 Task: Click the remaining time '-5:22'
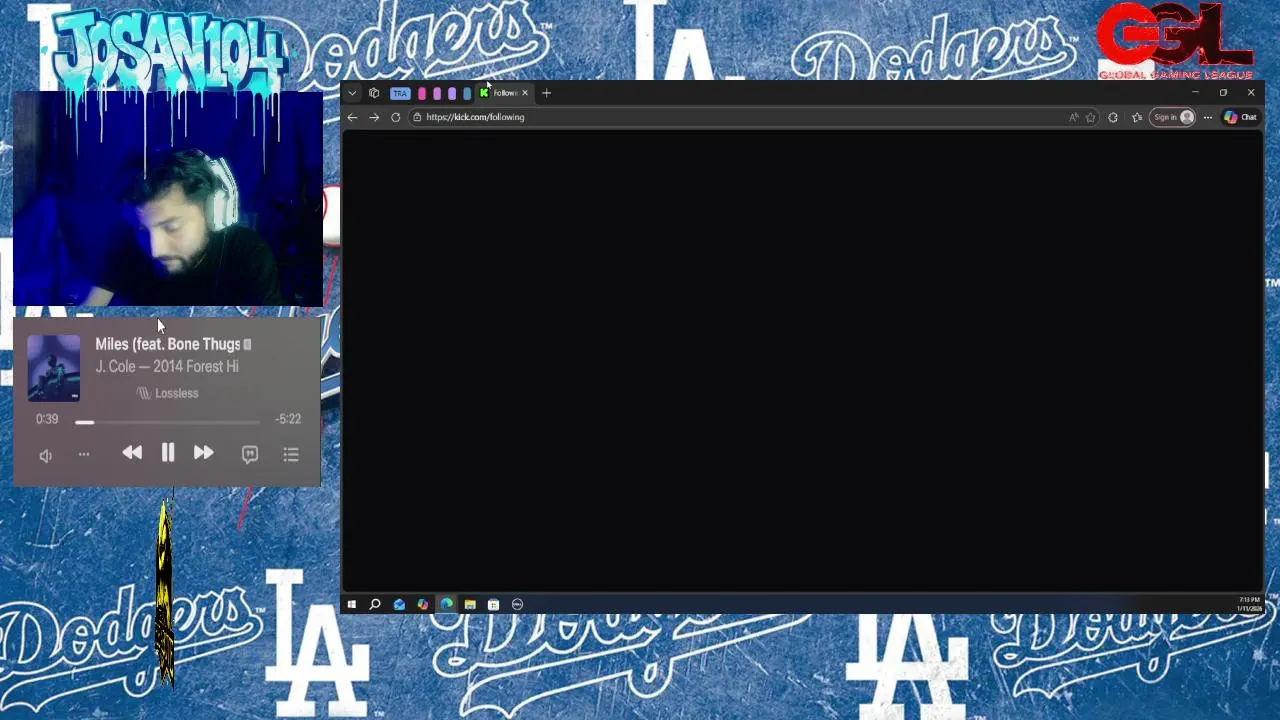[x=288, y=419]
